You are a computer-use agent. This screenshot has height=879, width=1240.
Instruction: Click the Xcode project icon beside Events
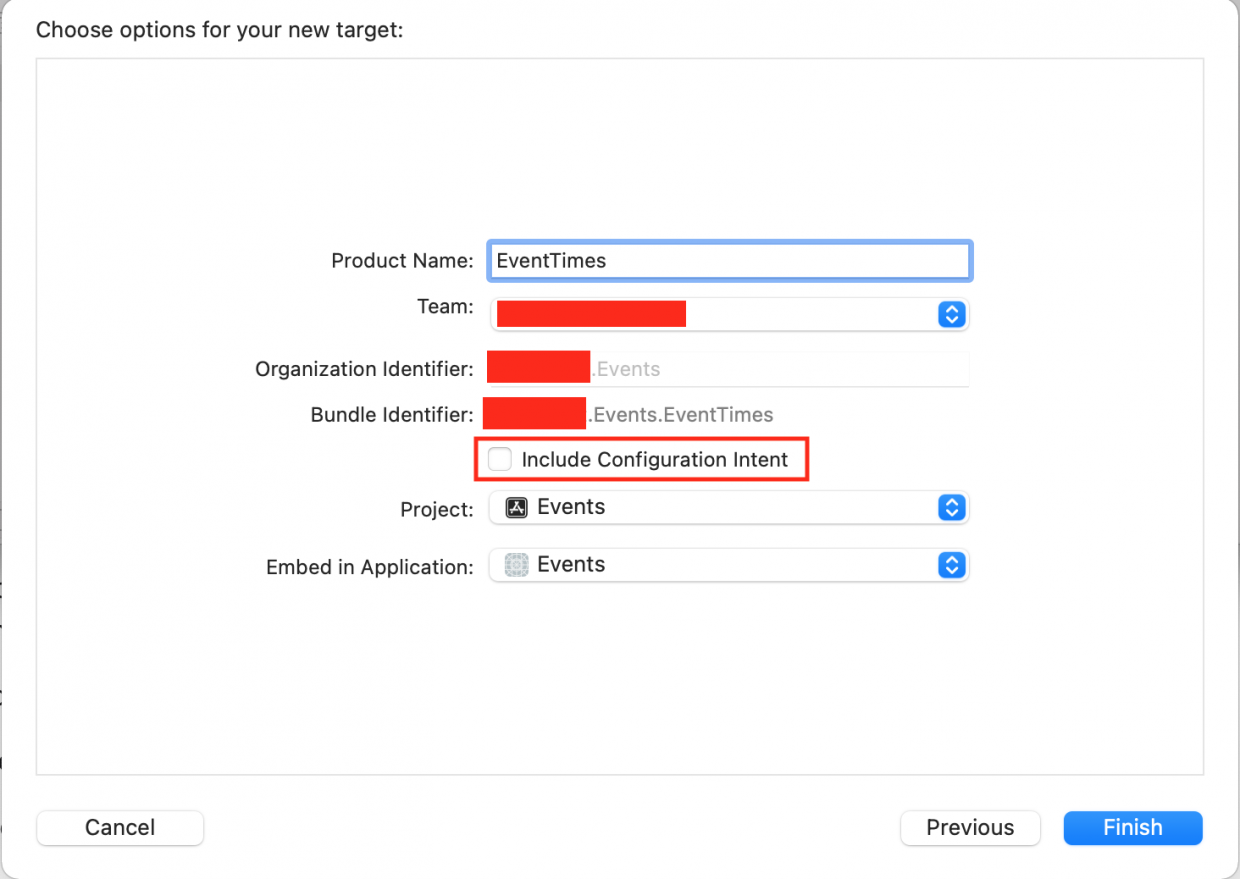(516, 508)
